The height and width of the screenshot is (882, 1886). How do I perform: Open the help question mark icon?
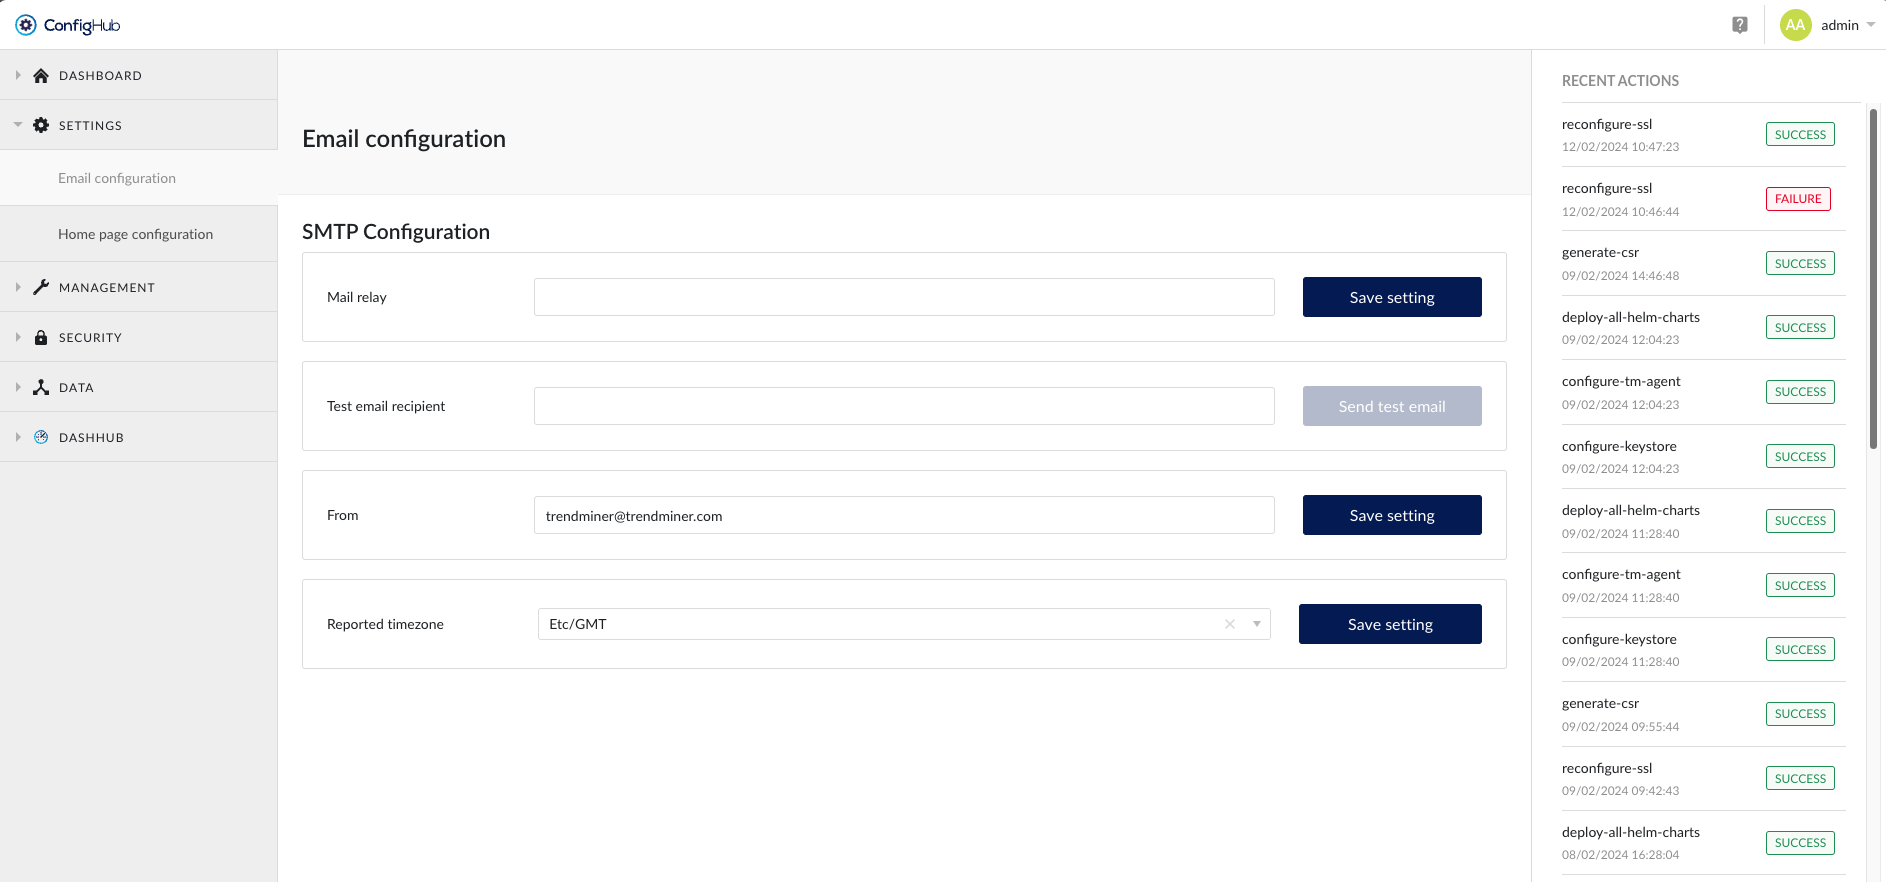coord(1740,25)
